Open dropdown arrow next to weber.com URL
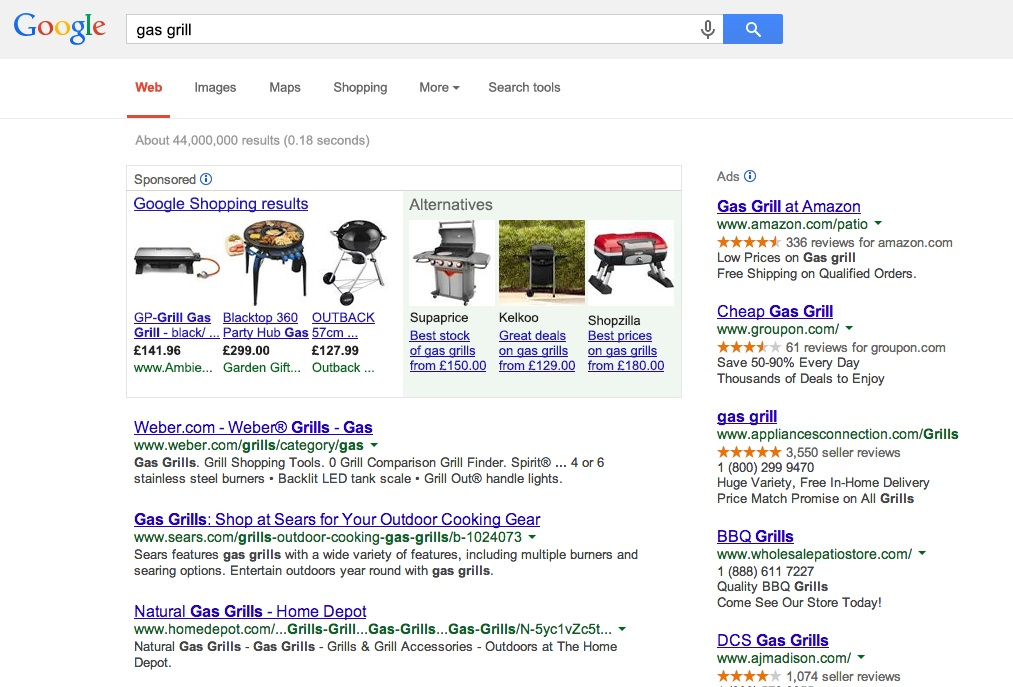Image resolution: width=1013 pixels, height=687 pixels. click(374, 445)
